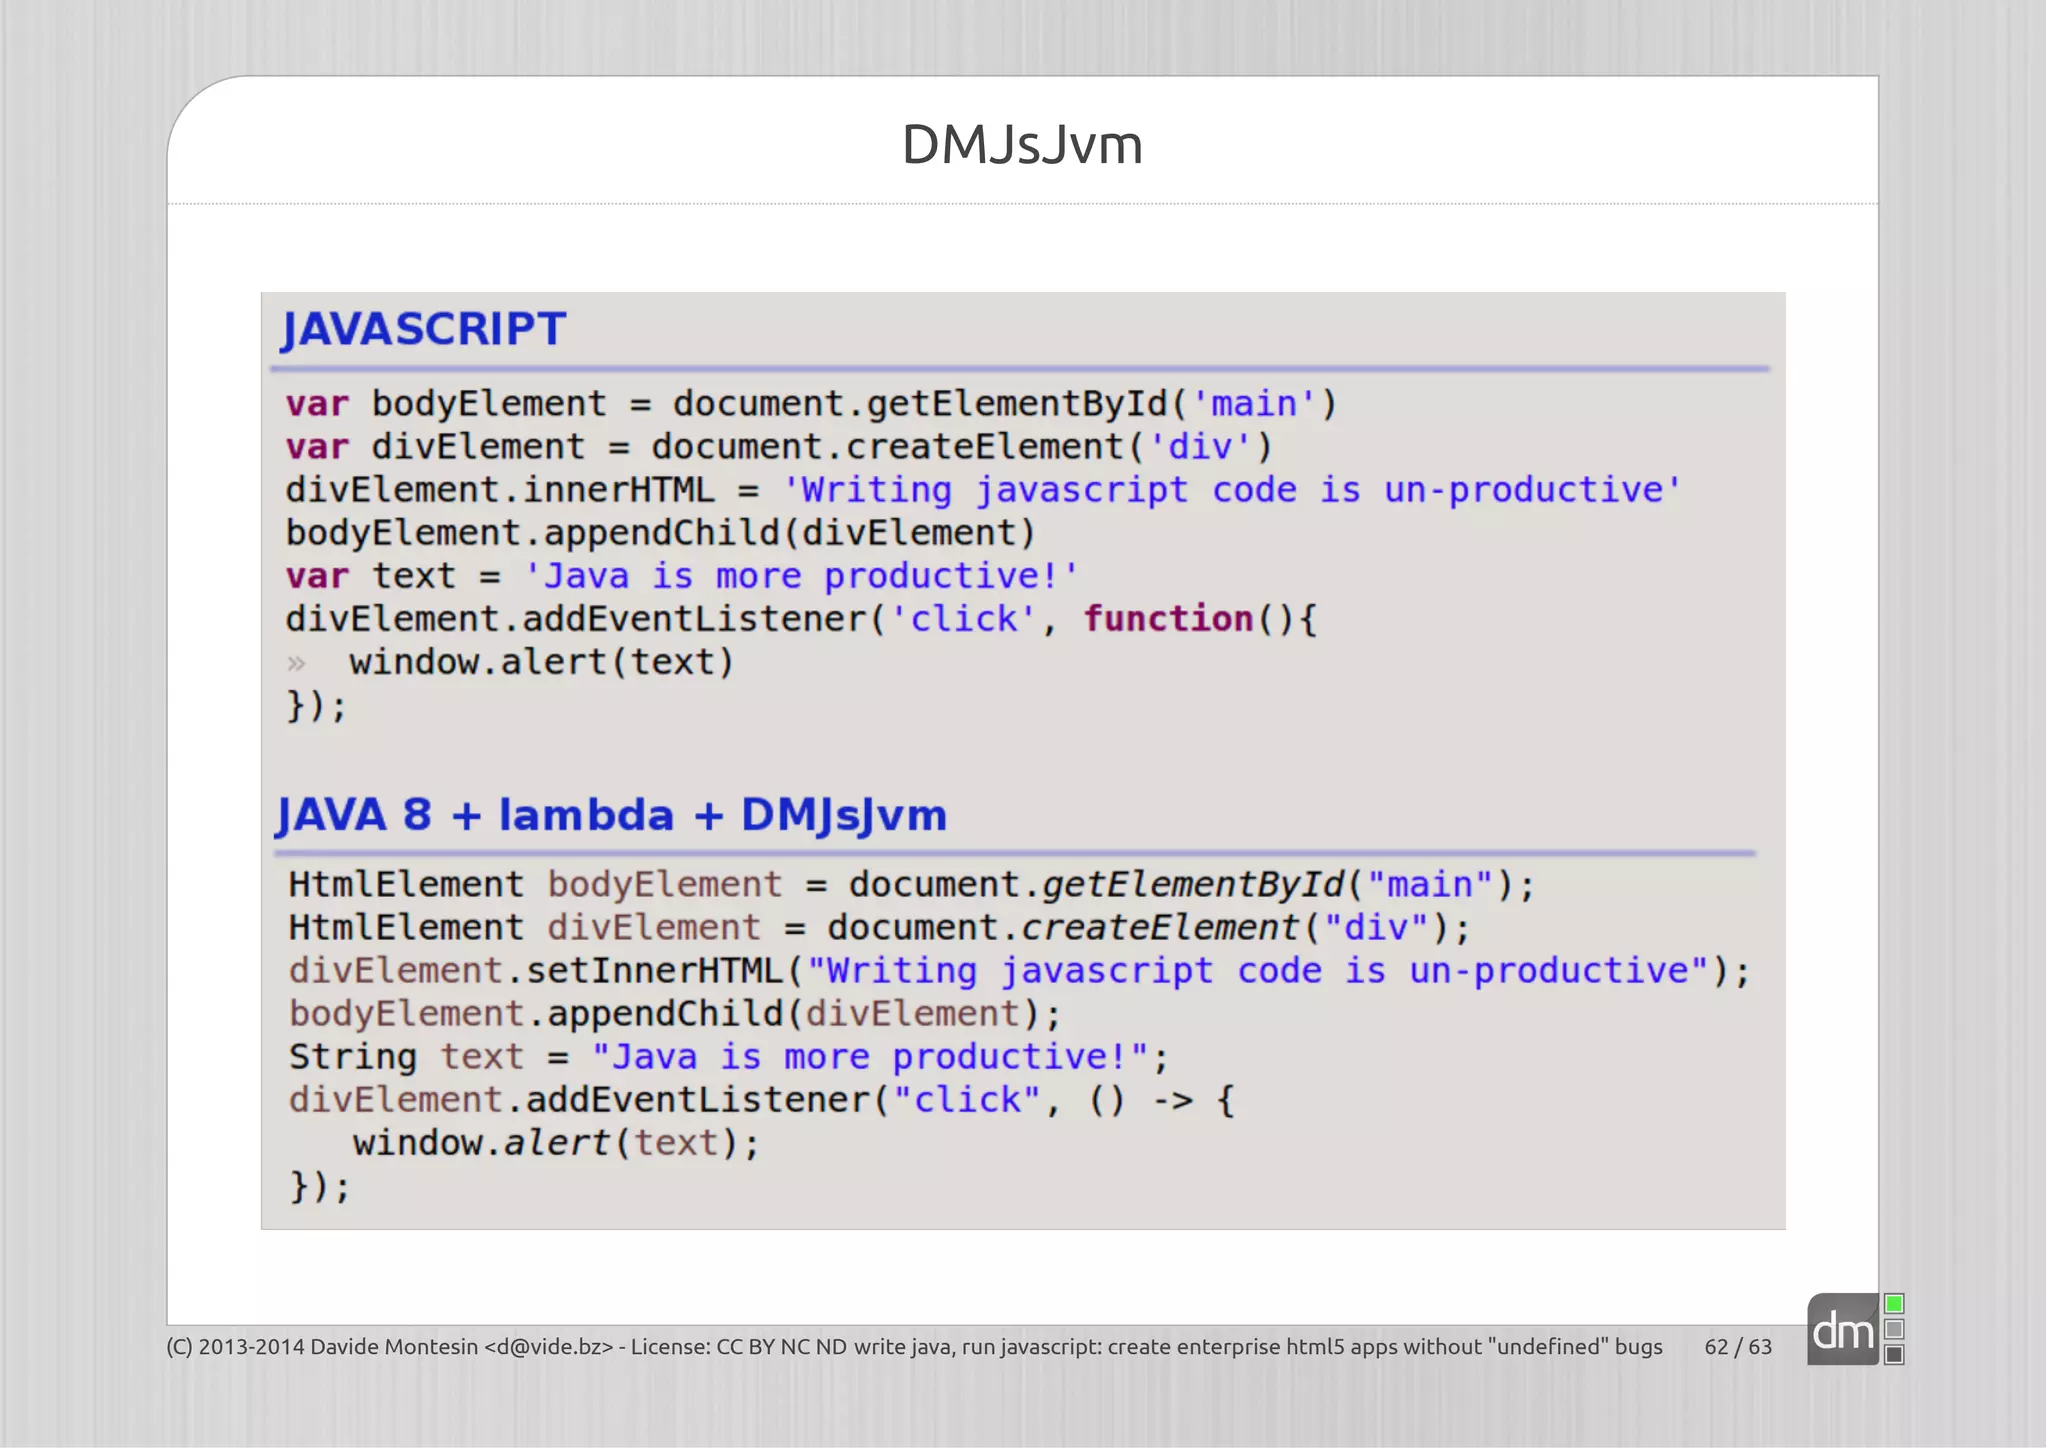Image resolution: width=2048 pixels, height=1448 pixels.
Task: Click the 'License: CC BY NC ND' text
Action: tap(739, 1347)
